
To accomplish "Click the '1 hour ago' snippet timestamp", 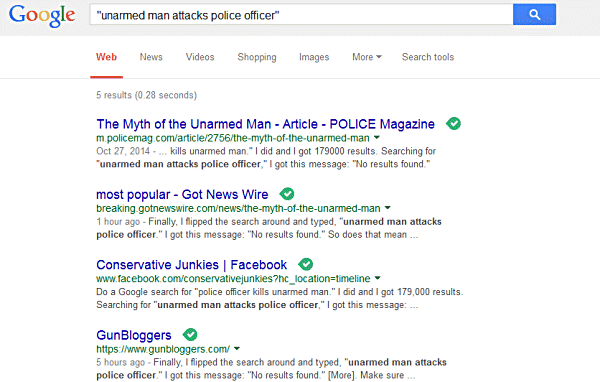I will pyautogui.click(x=118, y=222).
